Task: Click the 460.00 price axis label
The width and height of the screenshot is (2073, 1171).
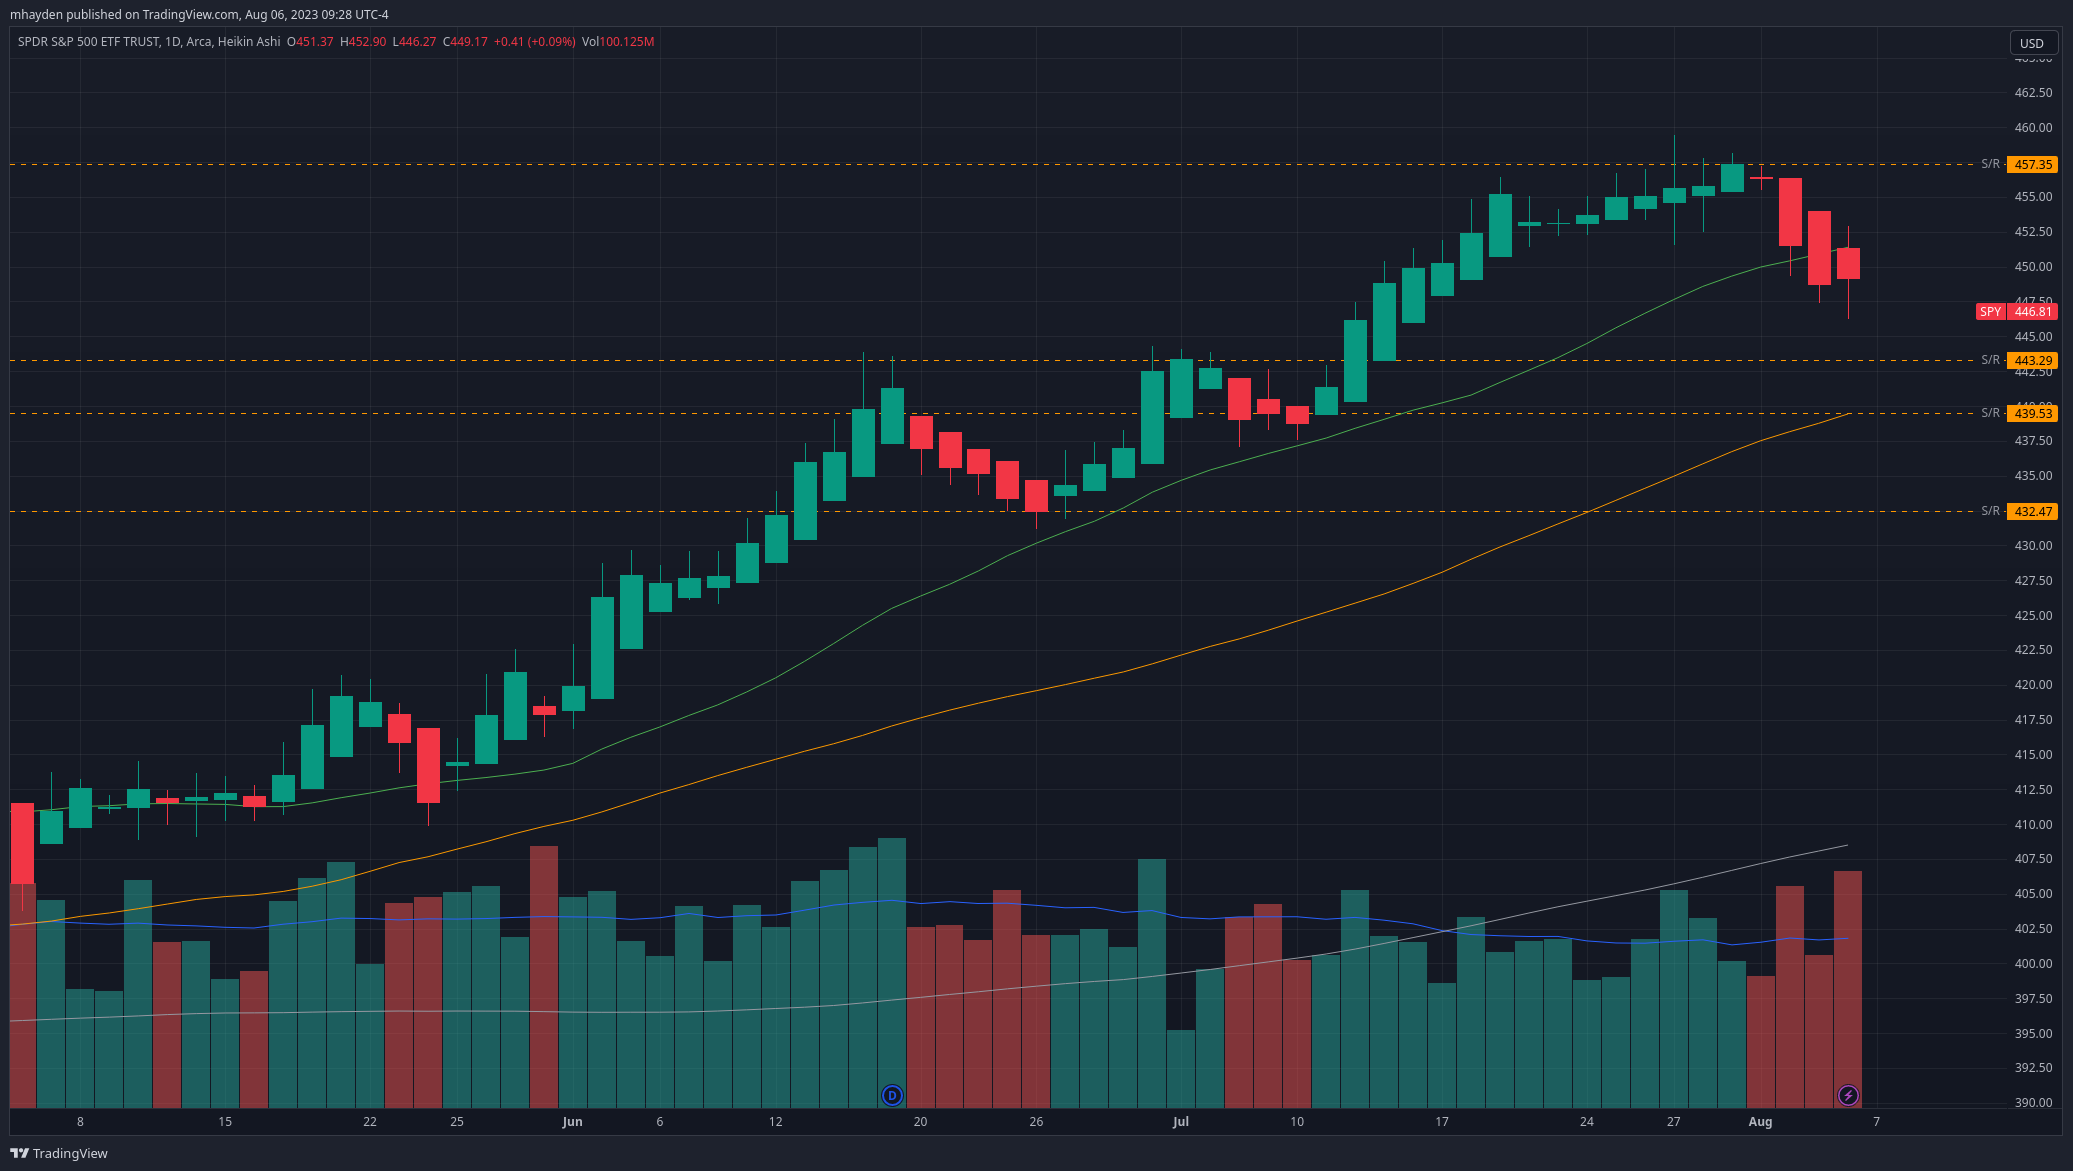Action: click(2033, 128)
